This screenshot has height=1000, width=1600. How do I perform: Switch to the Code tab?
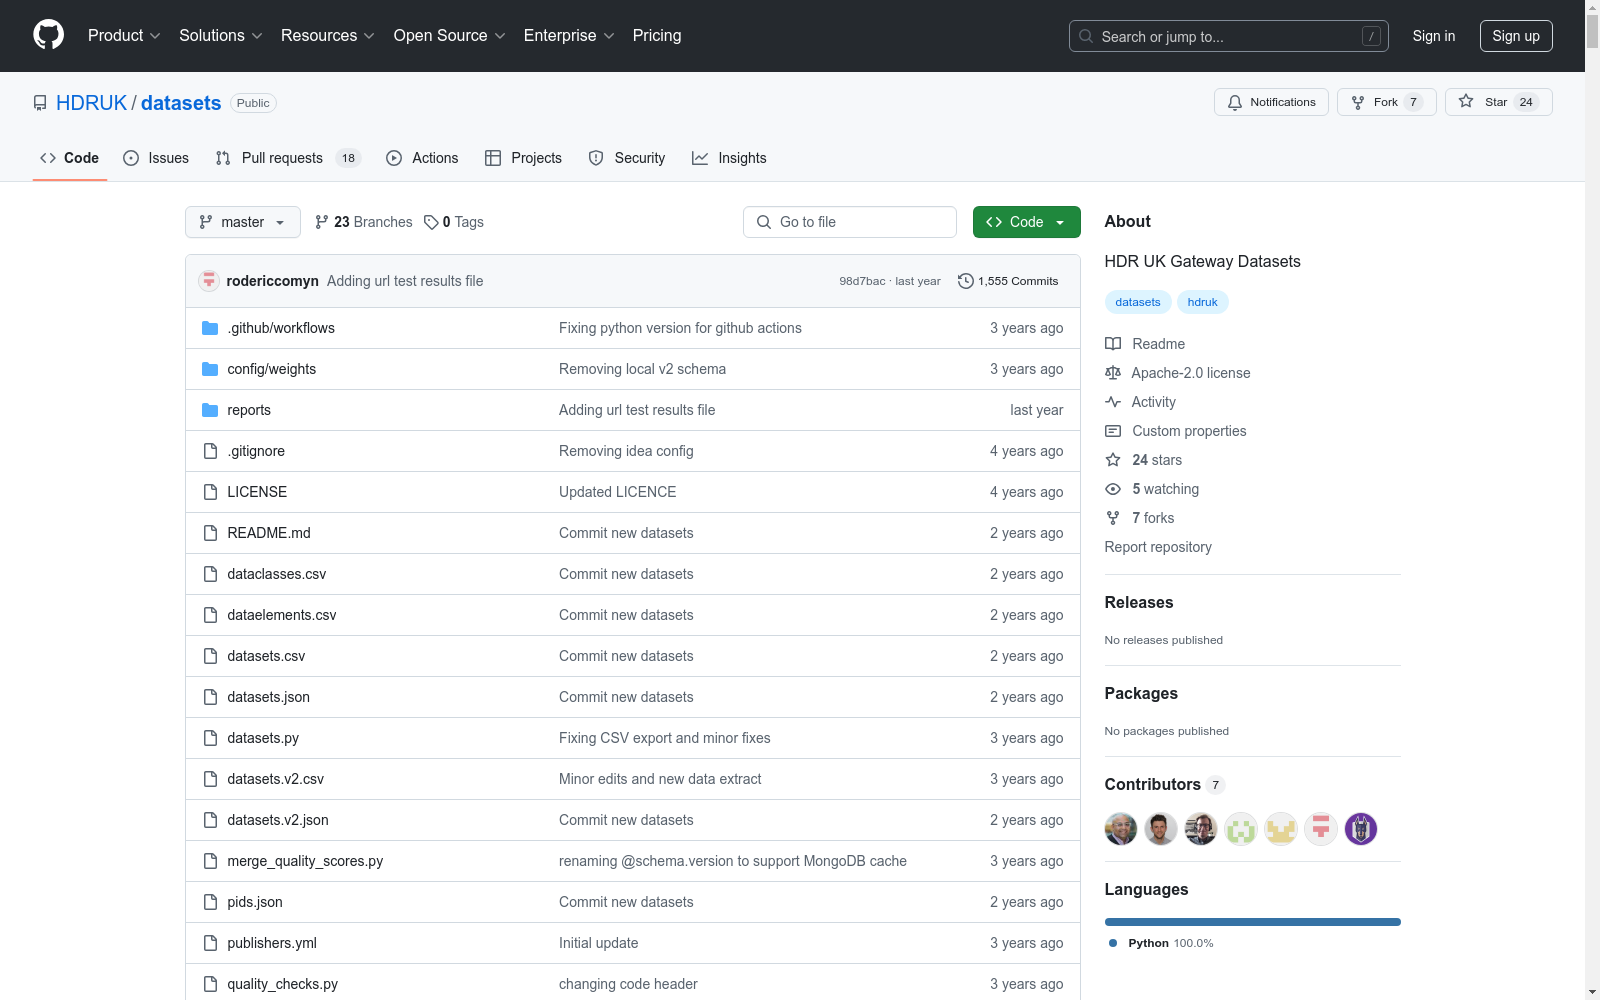[70, 158]
